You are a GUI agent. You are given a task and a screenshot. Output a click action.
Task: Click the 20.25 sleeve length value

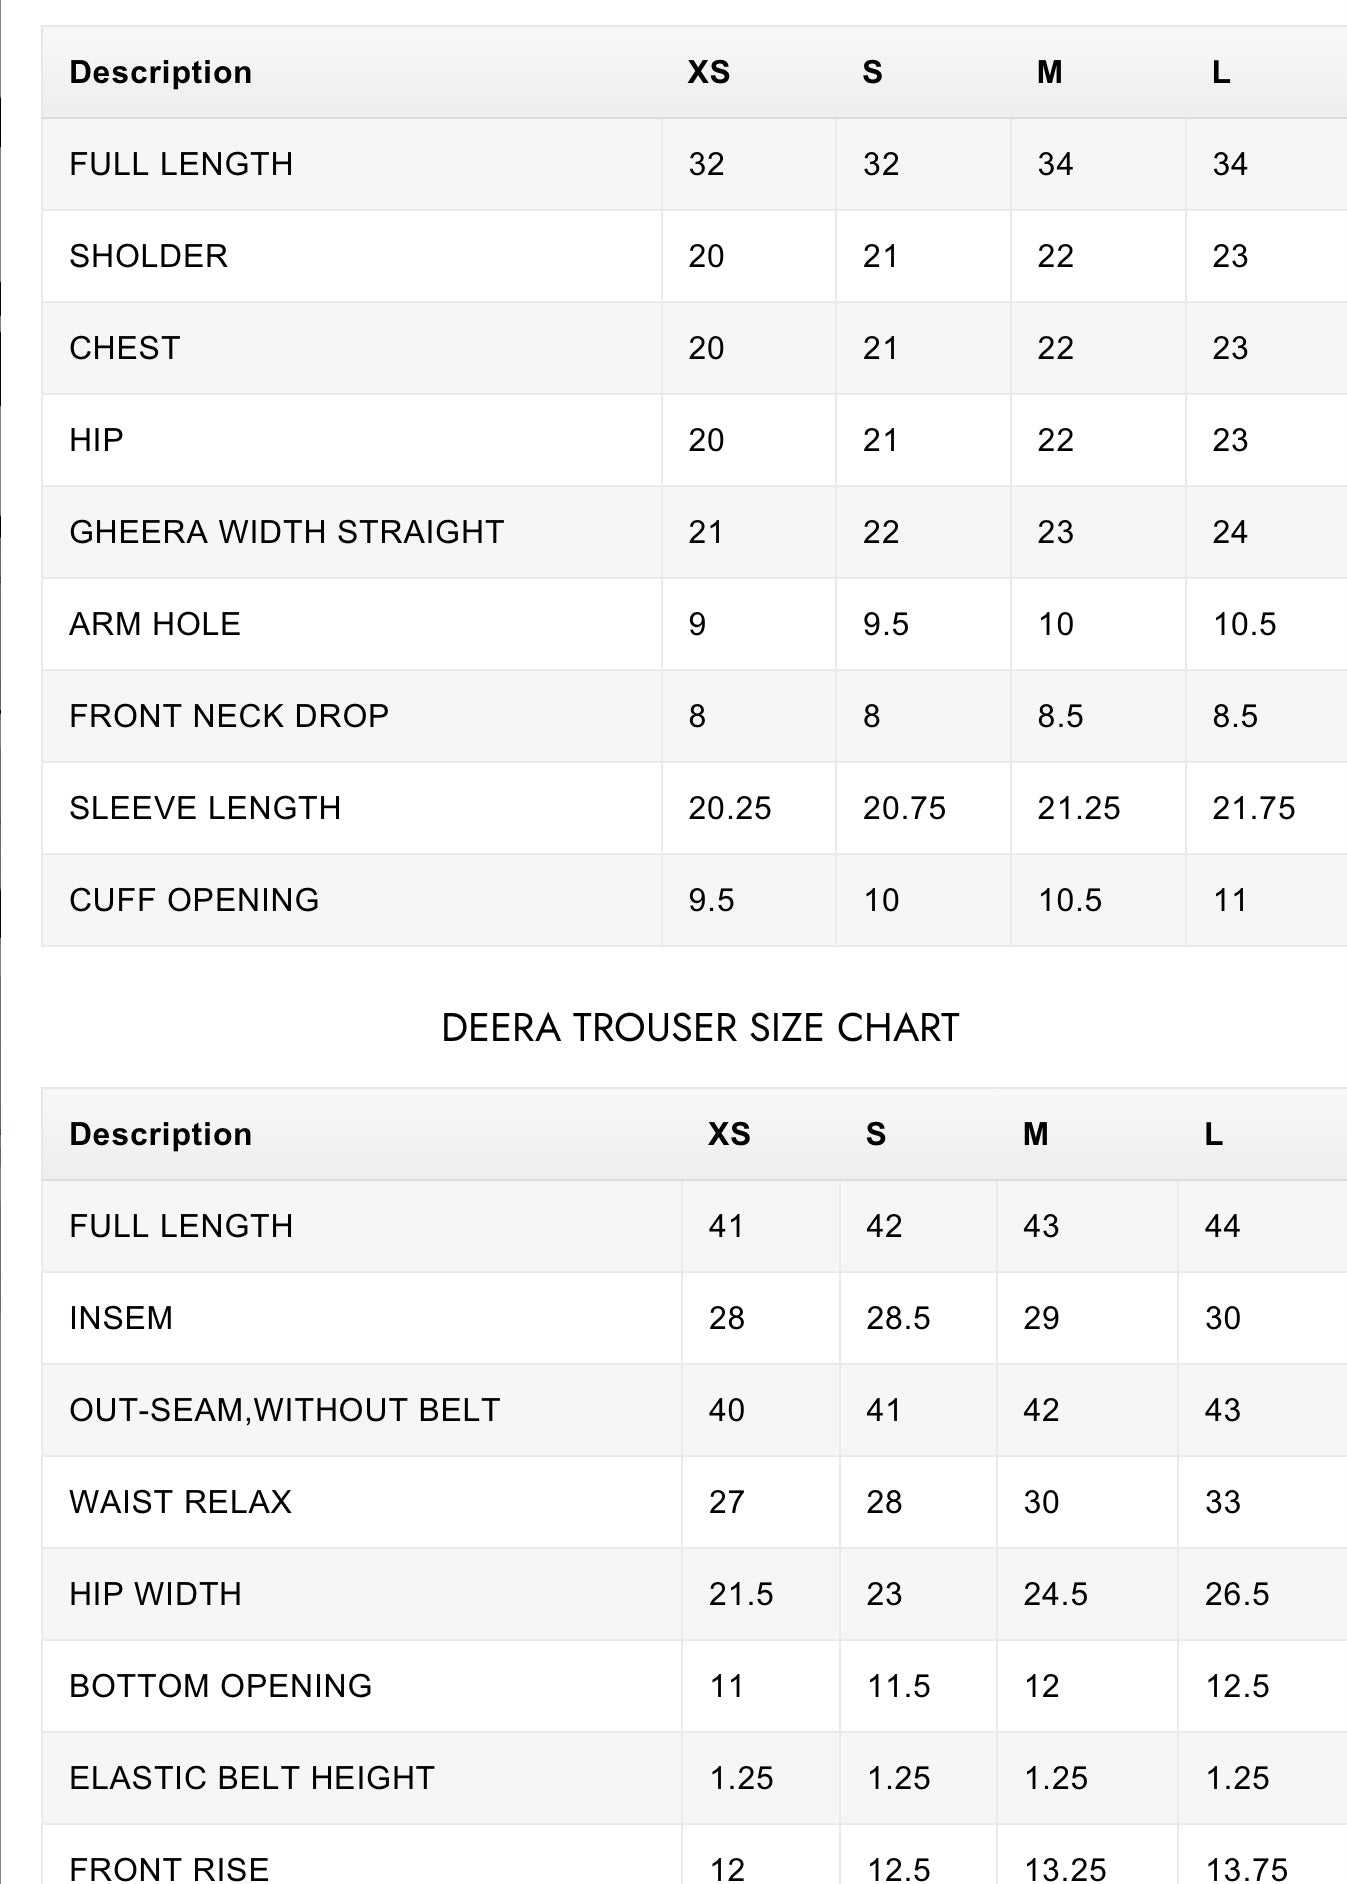pyautogui.click(x=730, y=808)
